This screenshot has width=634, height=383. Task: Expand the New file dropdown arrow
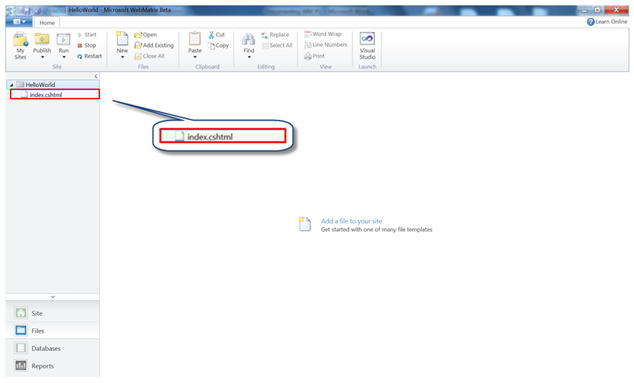122,57
